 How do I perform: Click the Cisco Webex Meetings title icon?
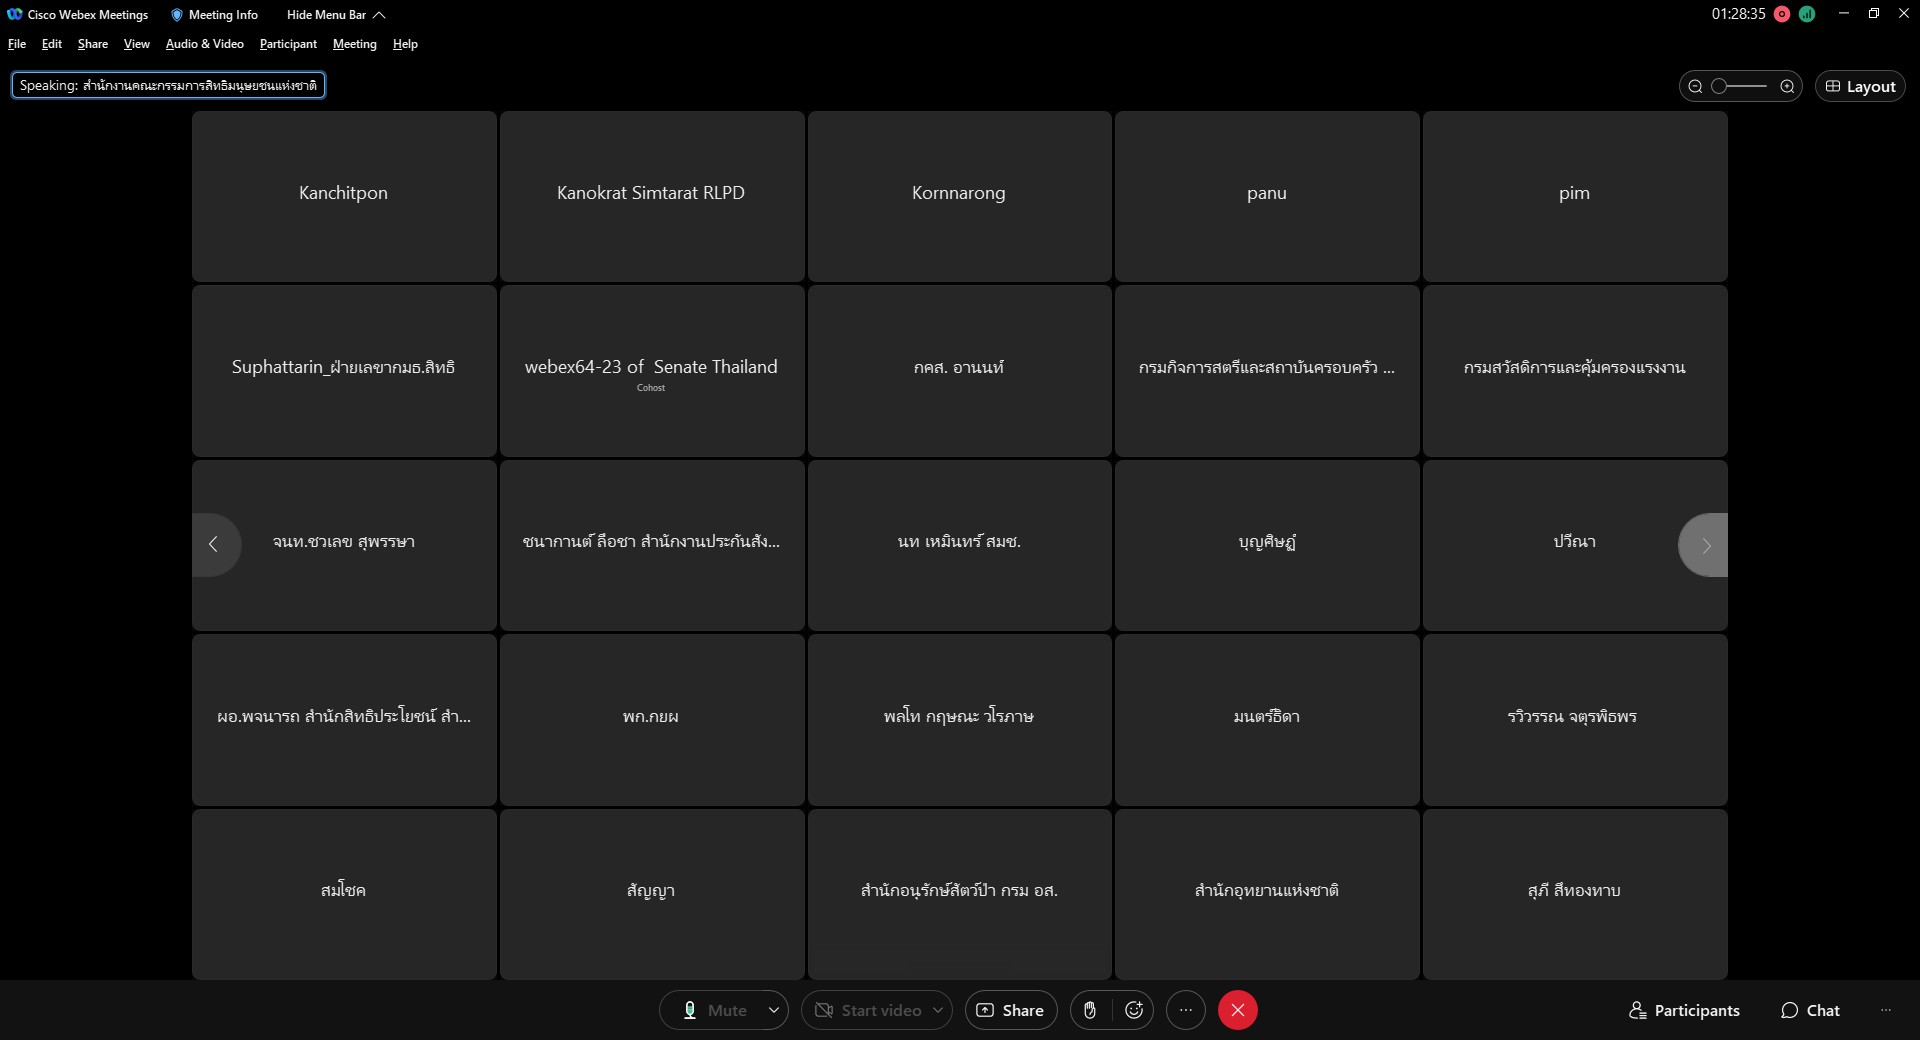point(15,14)
